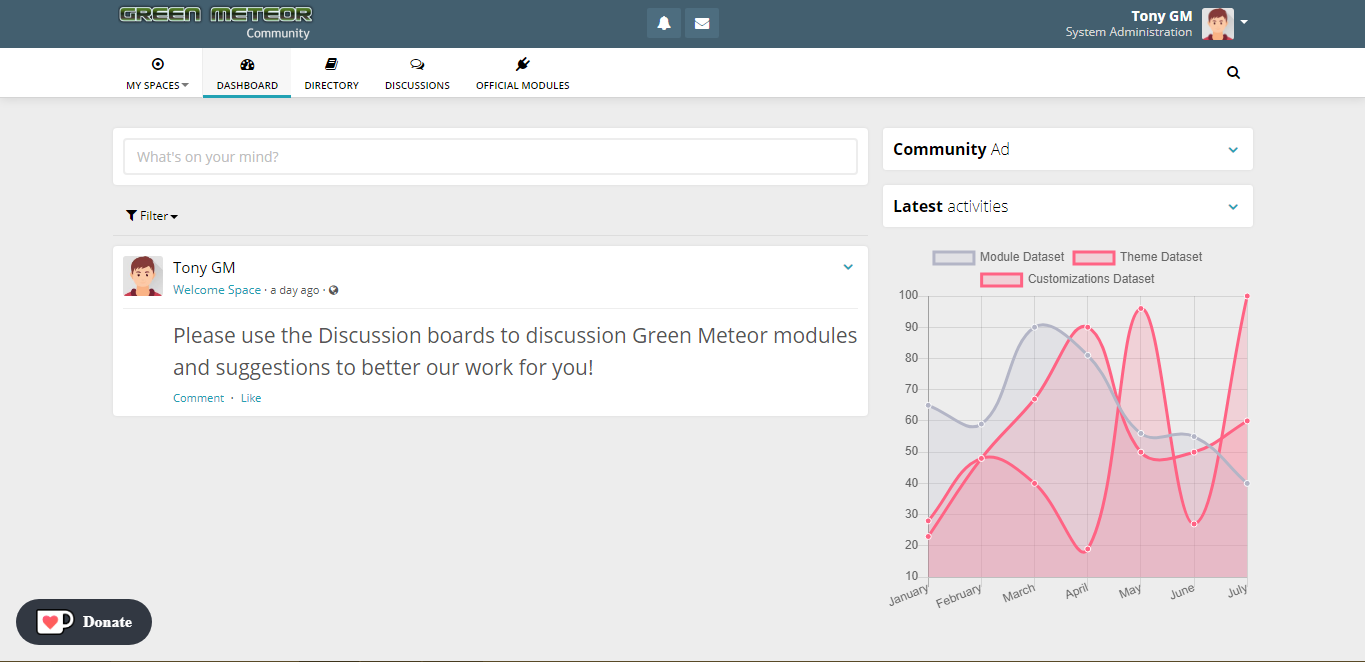The width and height of the screenshot is (1365, 662).
Task: Click the Official Modules plug icon
Action: [x=522, y=64]
